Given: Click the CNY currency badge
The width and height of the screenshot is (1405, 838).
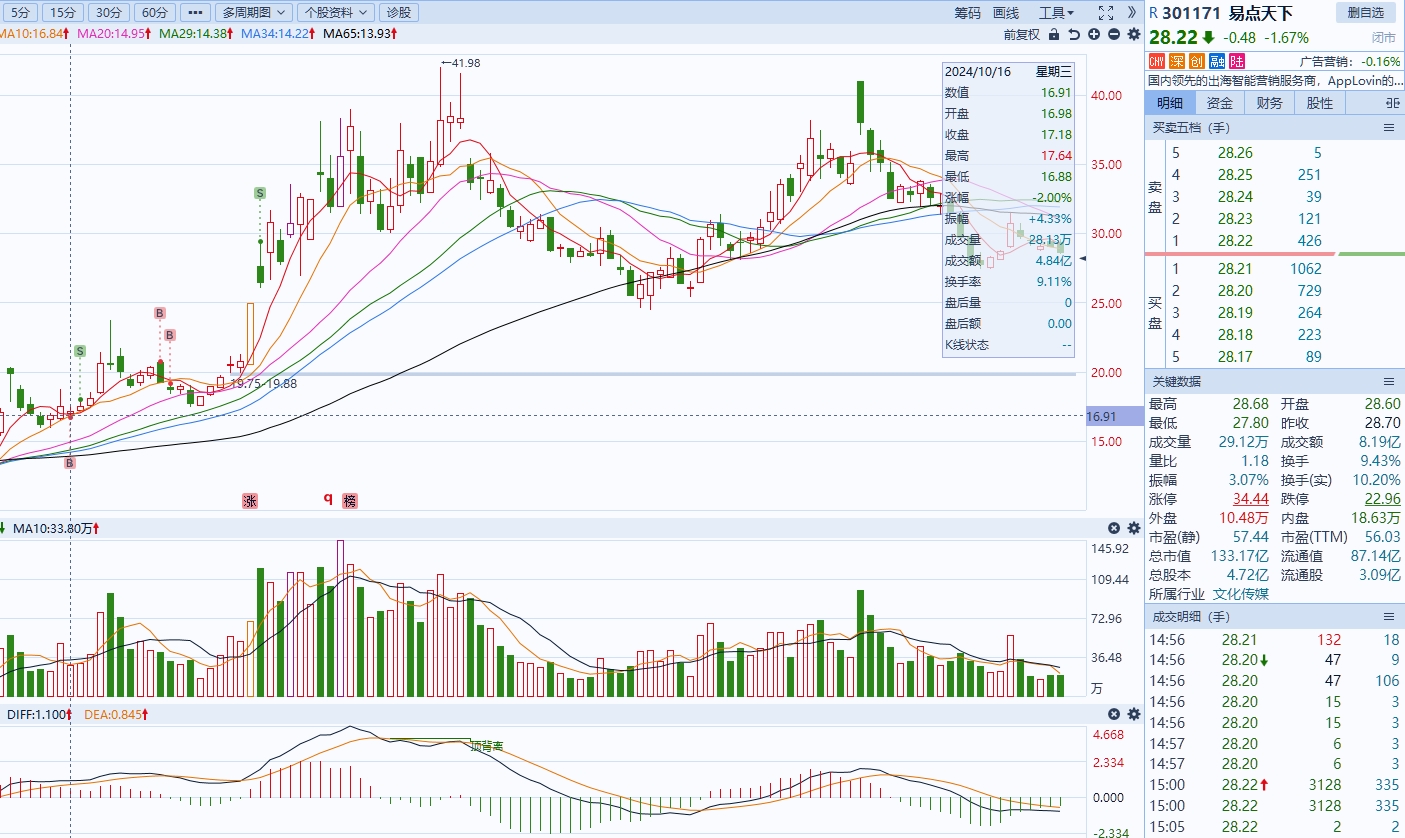Looking at the screenshot, I should tap(1158, 62).
